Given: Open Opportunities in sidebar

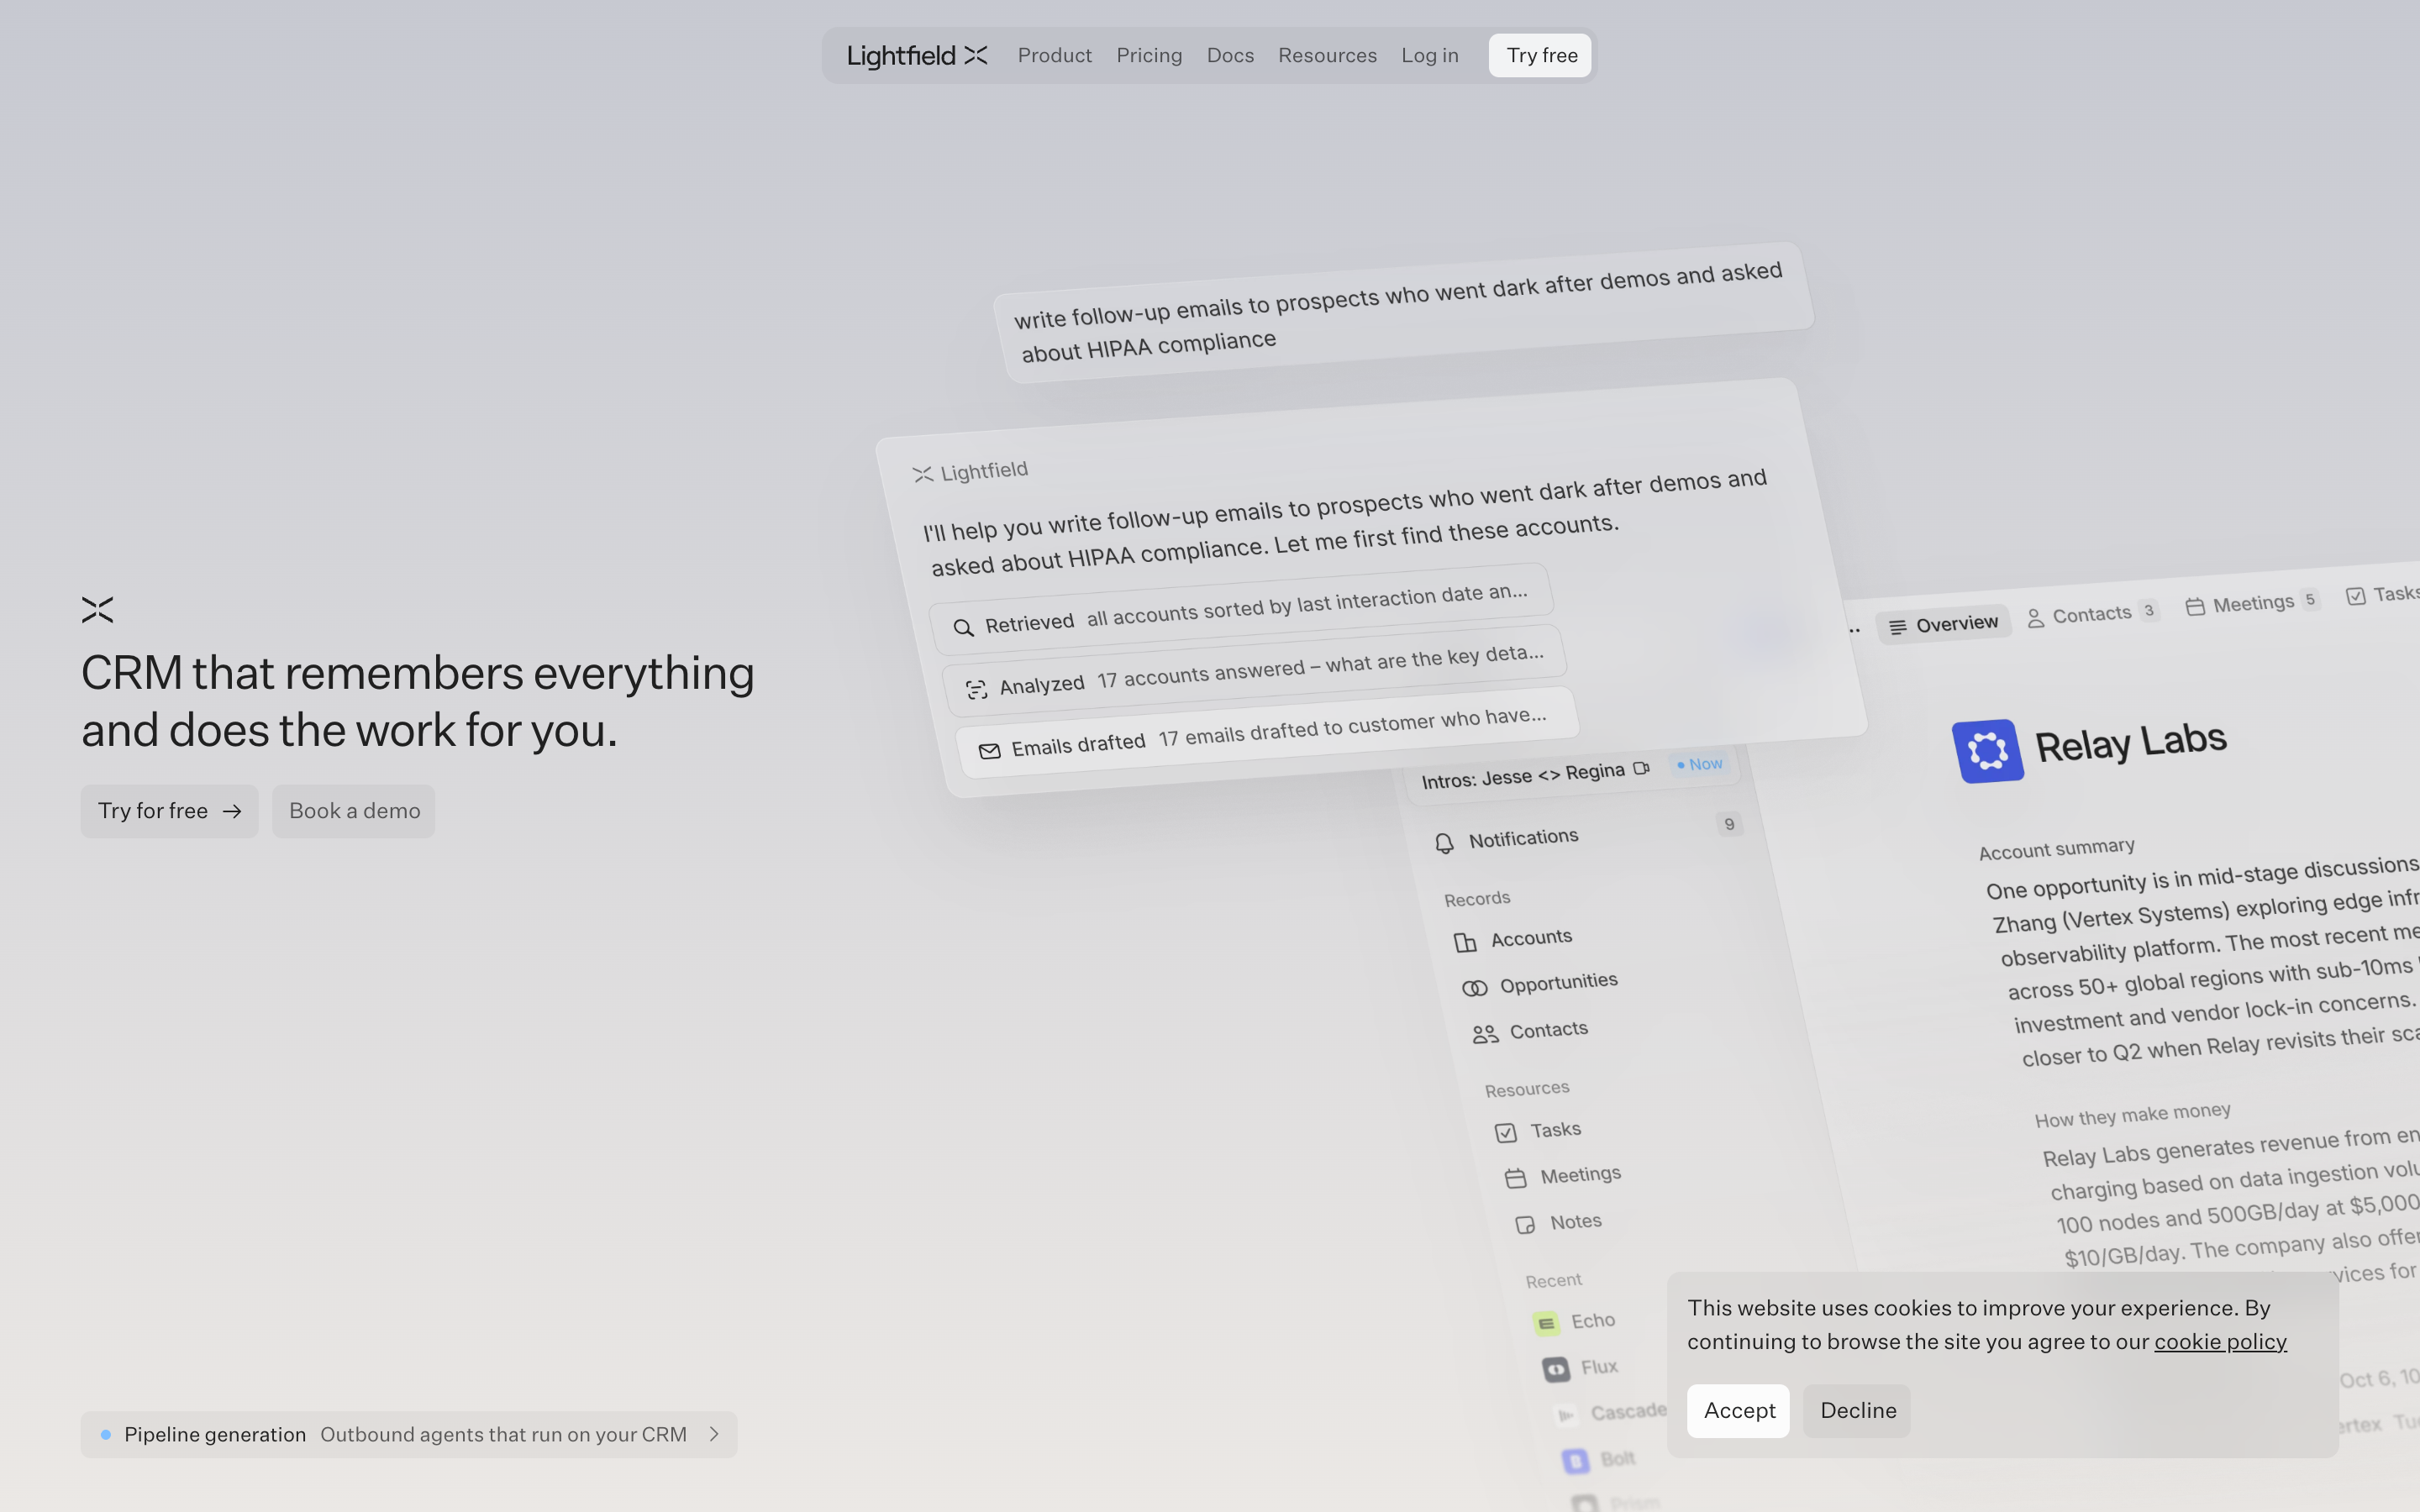Looking at the screenshot, I should pos(1558,982).
